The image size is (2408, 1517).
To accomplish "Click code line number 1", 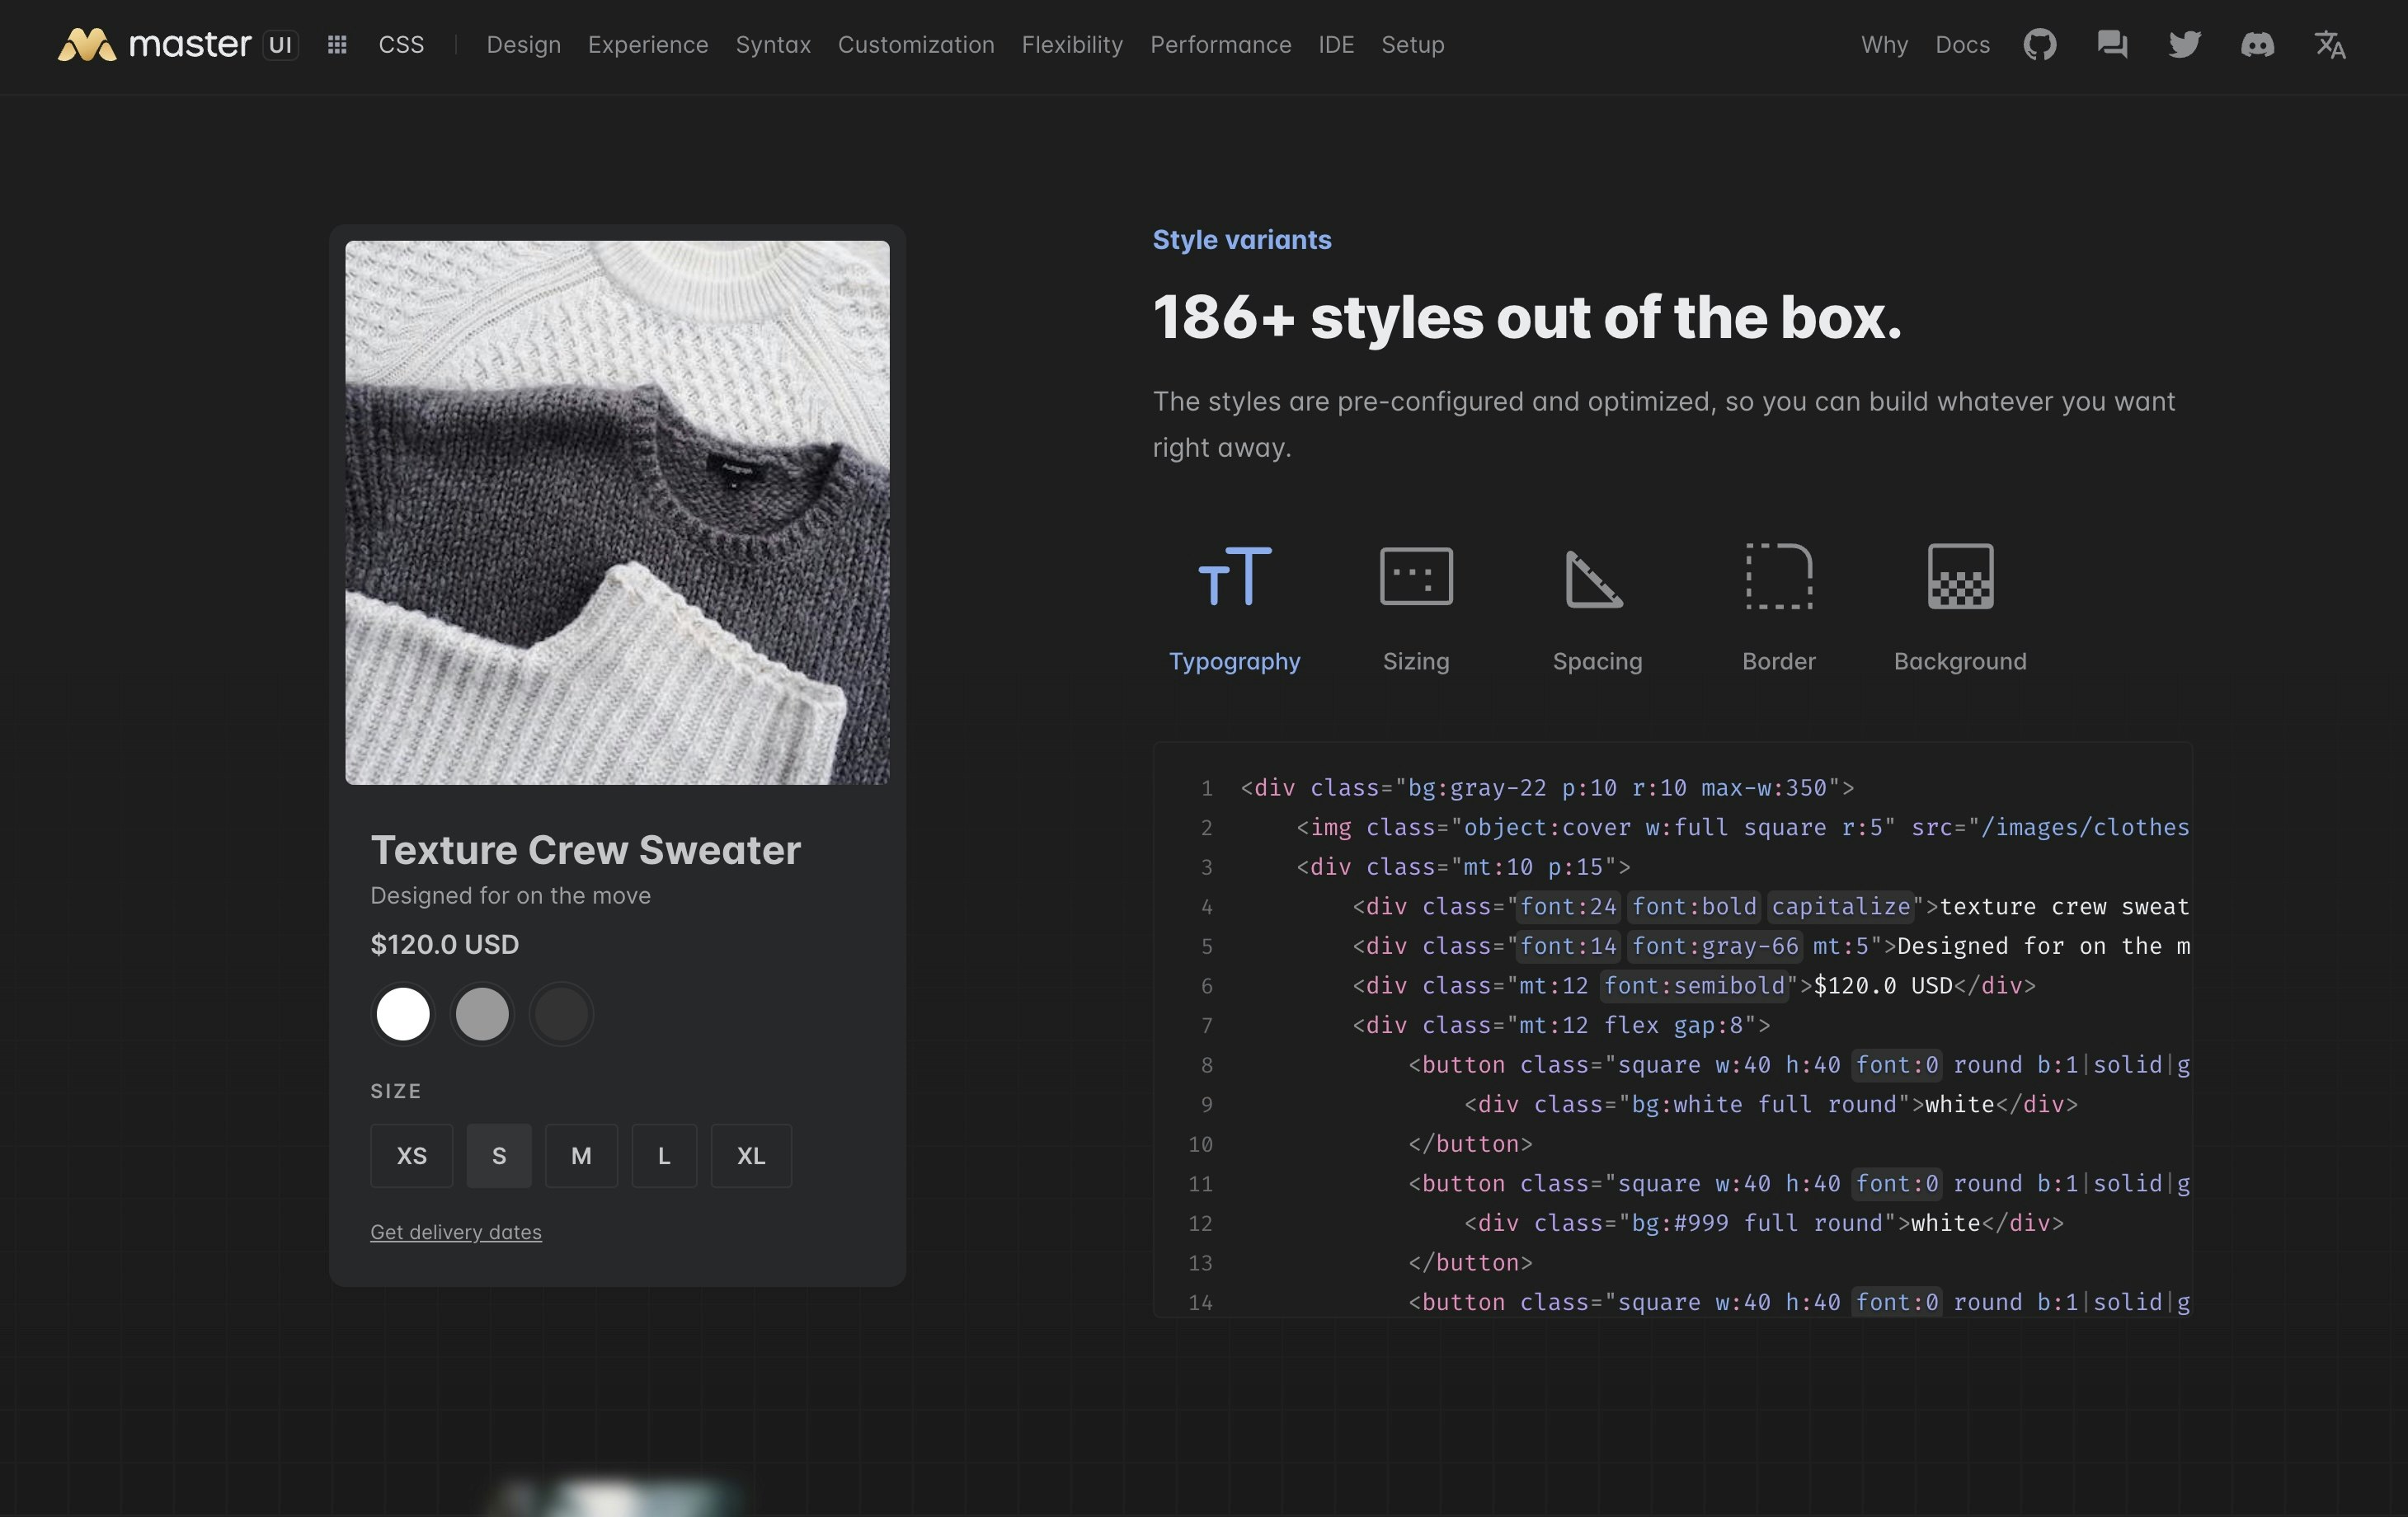I will click(1206, 788).
